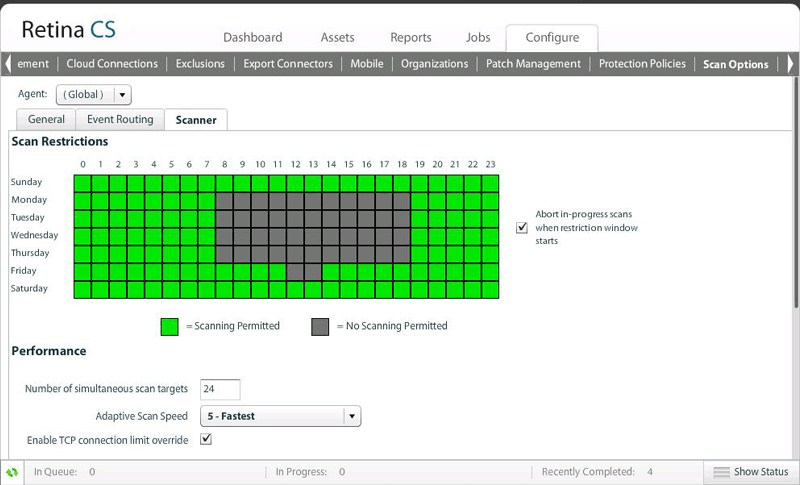Switch to the General tab
Image resolution: width=800 pixels, height=485 pixels.
47,120
